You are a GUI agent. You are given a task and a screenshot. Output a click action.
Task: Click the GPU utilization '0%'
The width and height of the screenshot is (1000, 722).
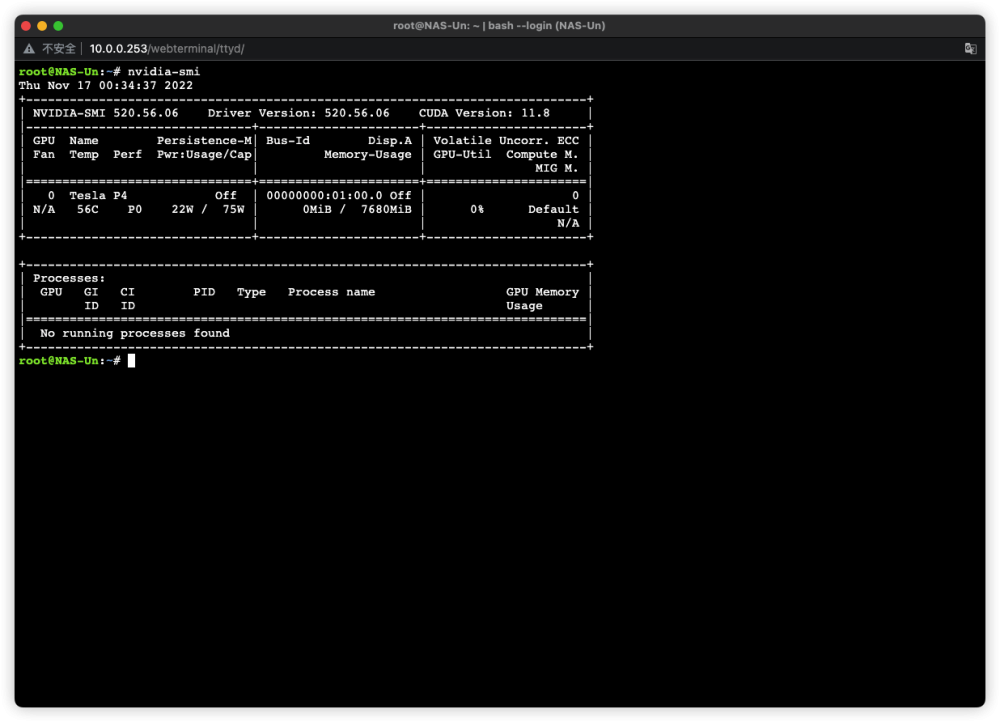(x=477, y=209)
